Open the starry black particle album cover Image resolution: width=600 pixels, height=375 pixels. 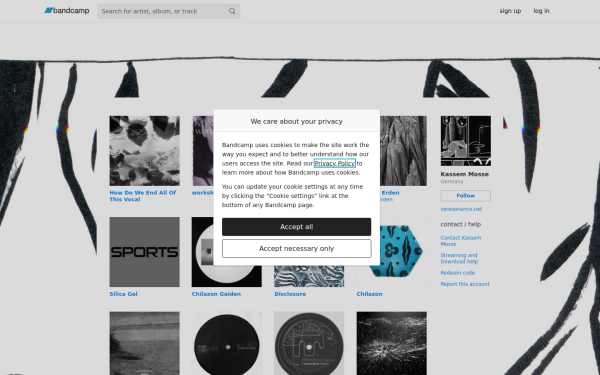[x=391, y=343]
